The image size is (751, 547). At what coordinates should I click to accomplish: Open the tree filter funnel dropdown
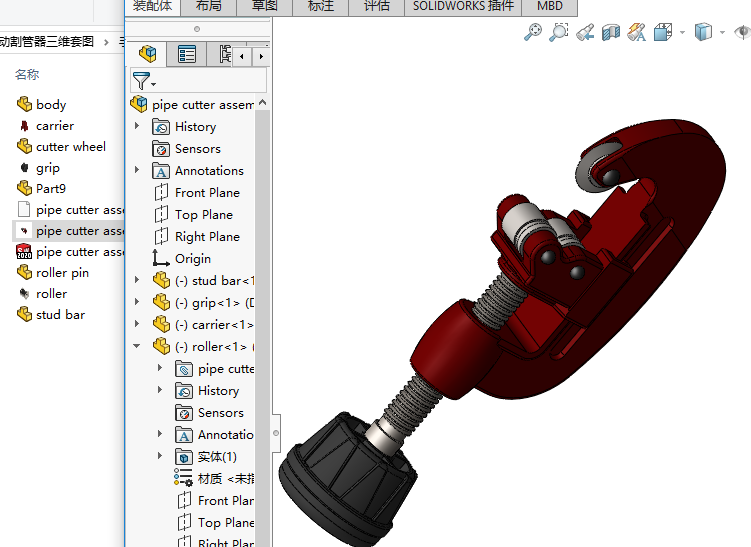click(144, 81)
